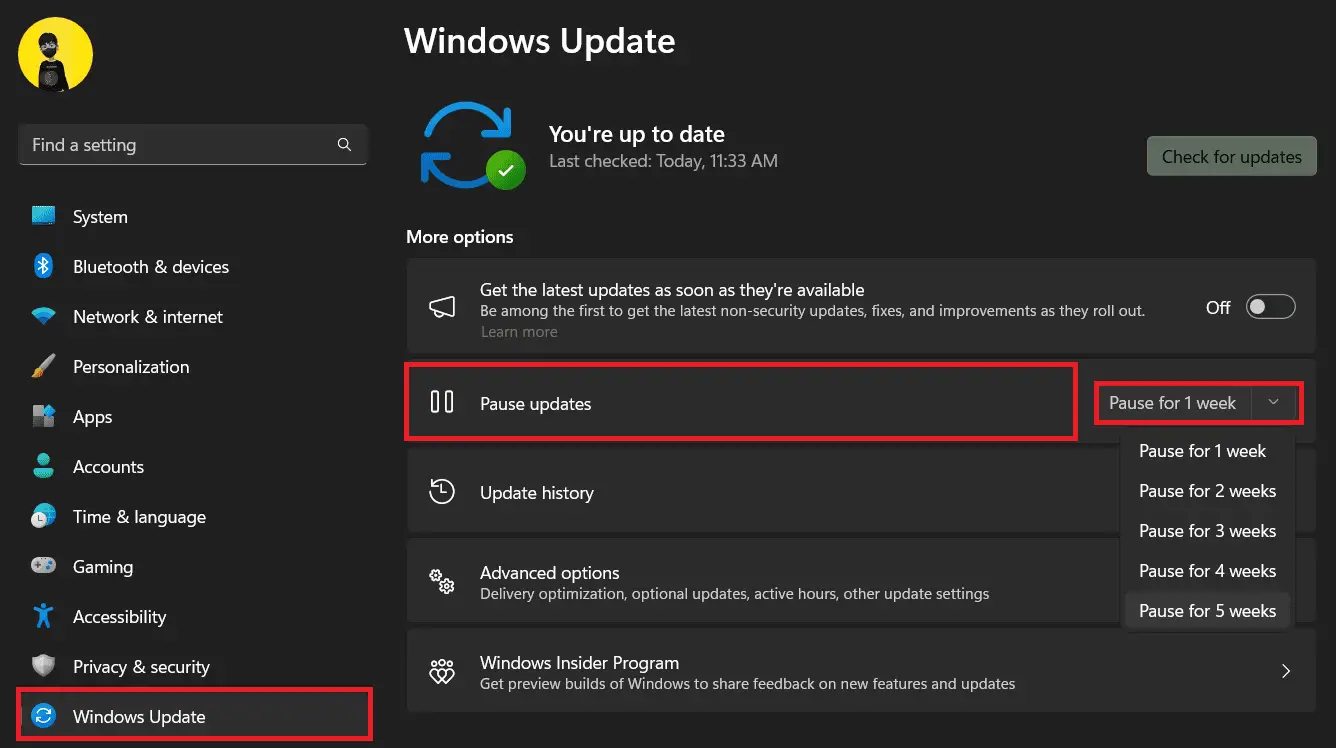Click the Update history clock icon
Viewport: 1336px width, 748px height.
click(441, 492)
